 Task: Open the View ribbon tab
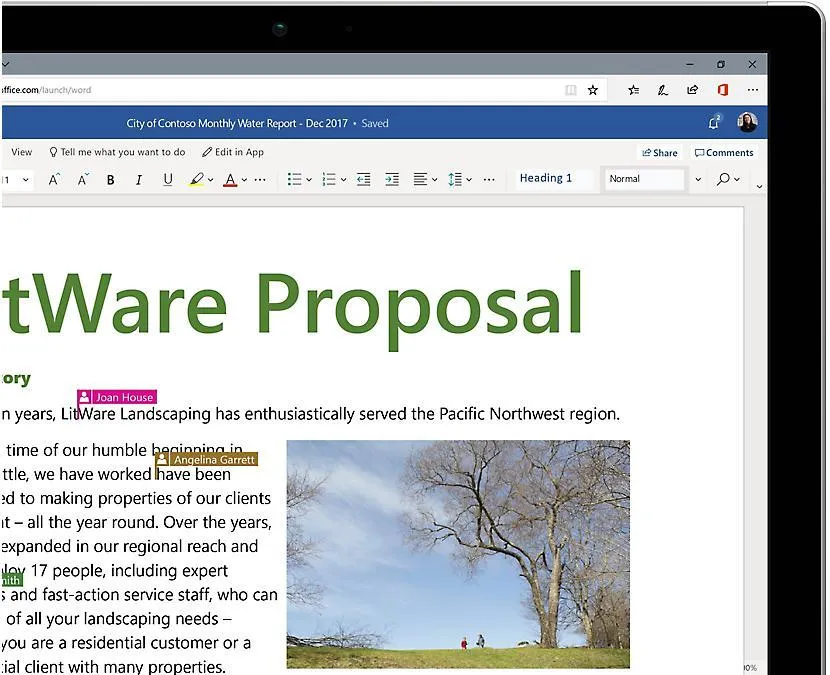point(22,152)
